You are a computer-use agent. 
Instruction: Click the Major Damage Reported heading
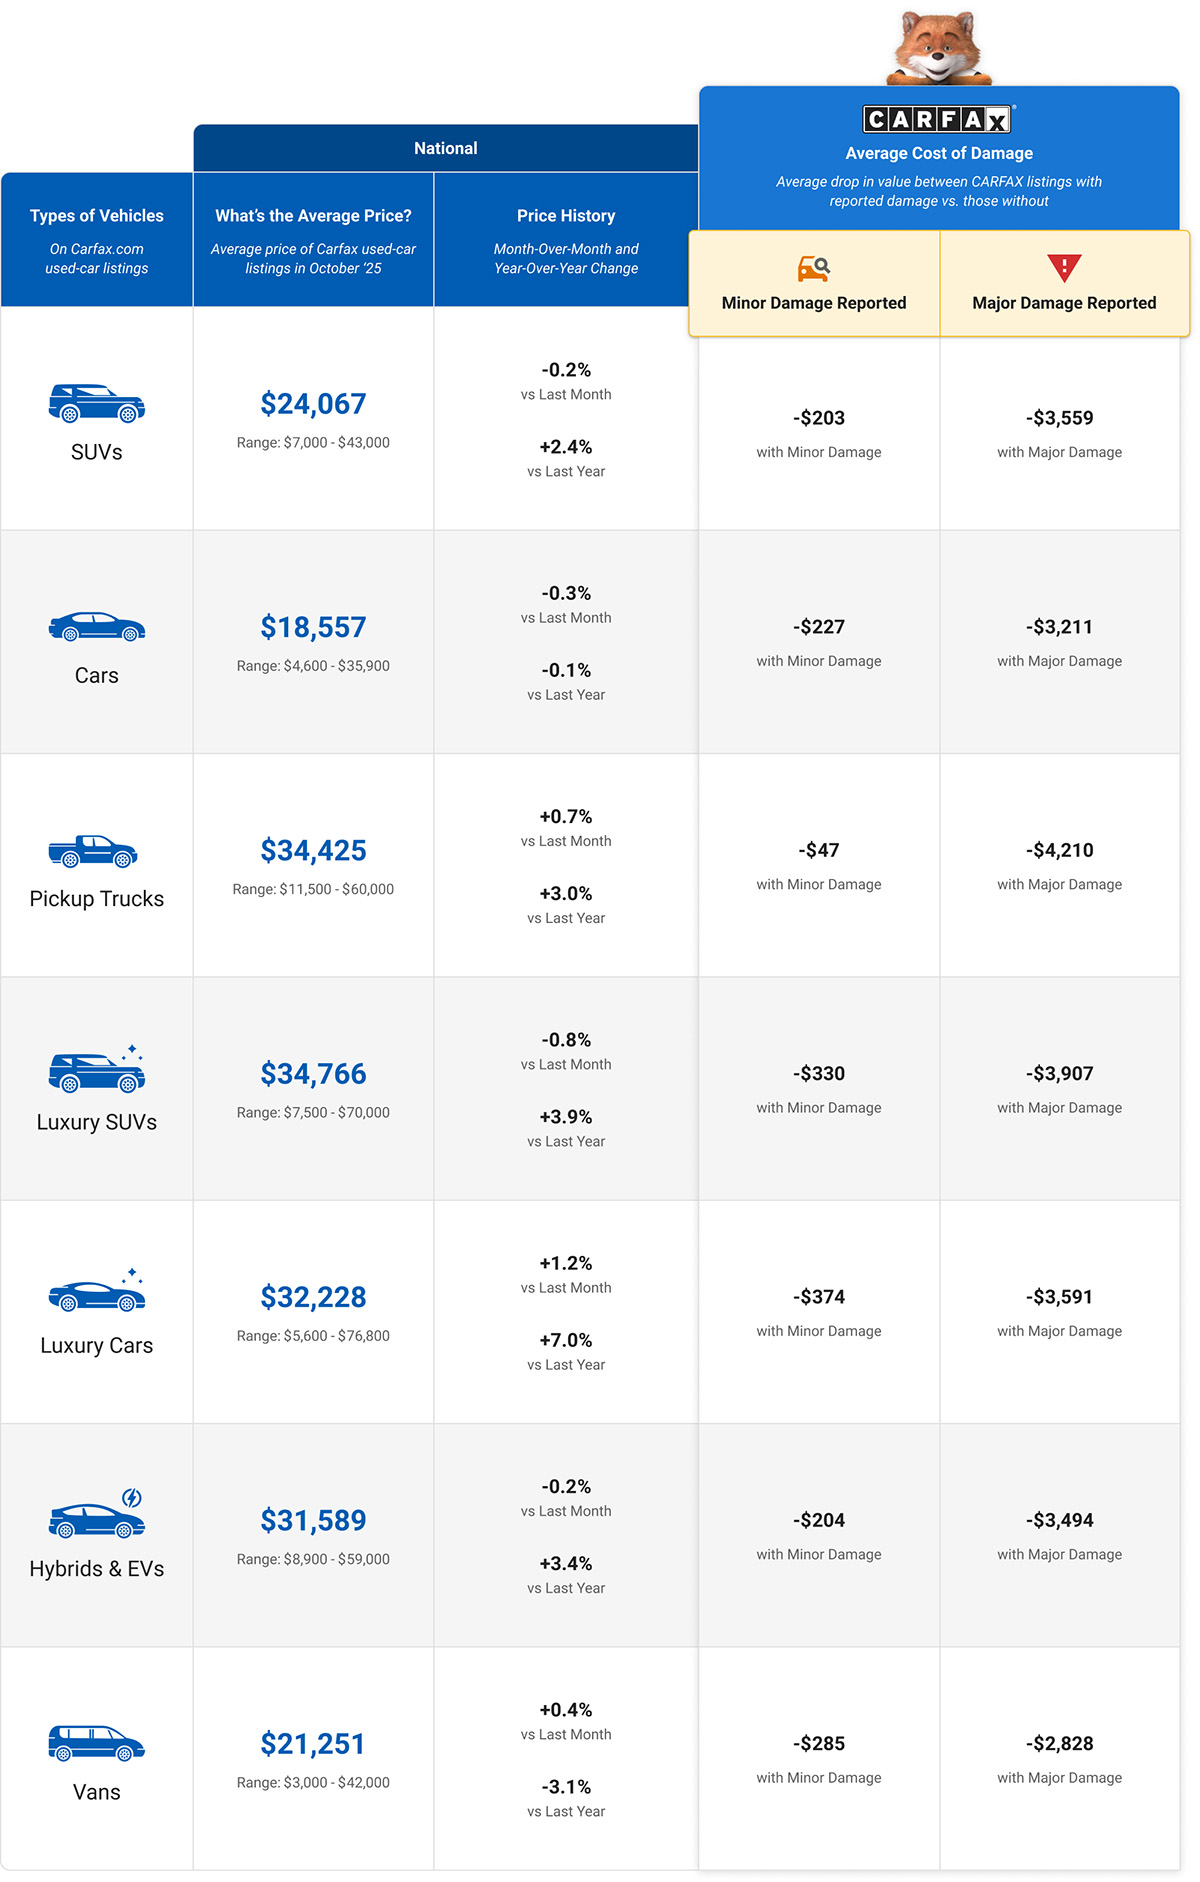point(1064,303)
